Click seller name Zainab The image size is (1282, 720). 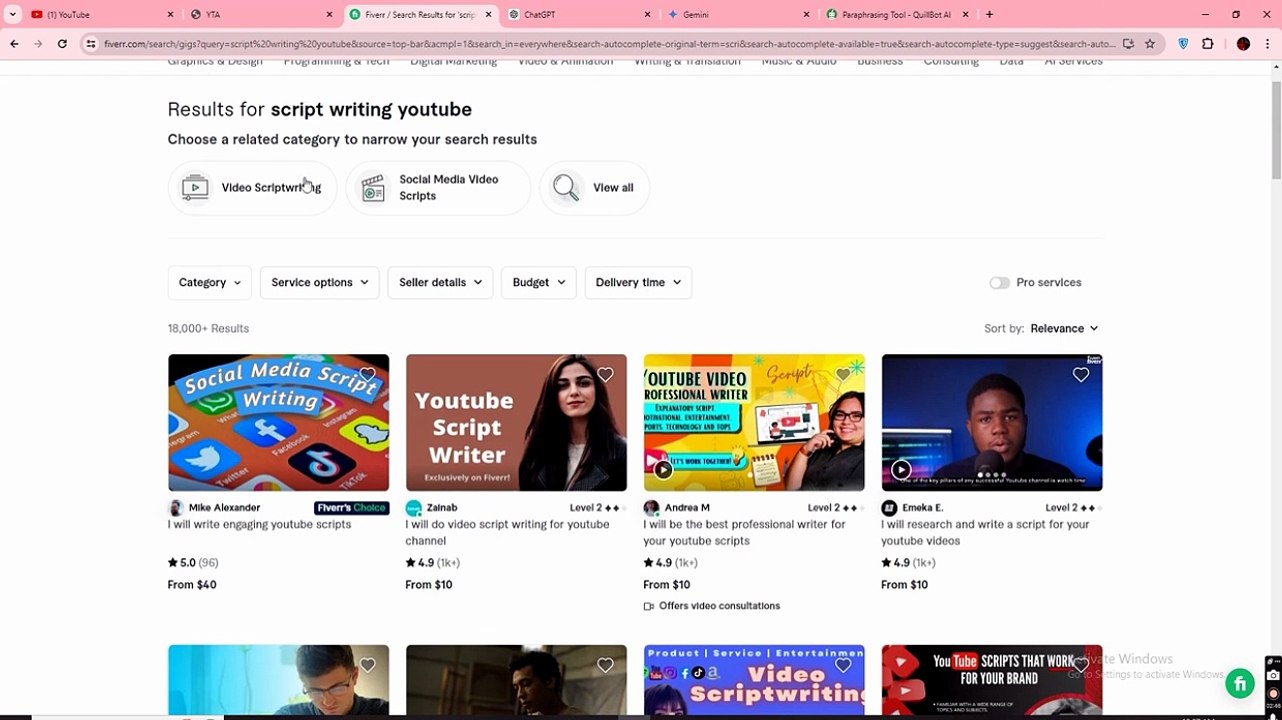pos(441,508)
